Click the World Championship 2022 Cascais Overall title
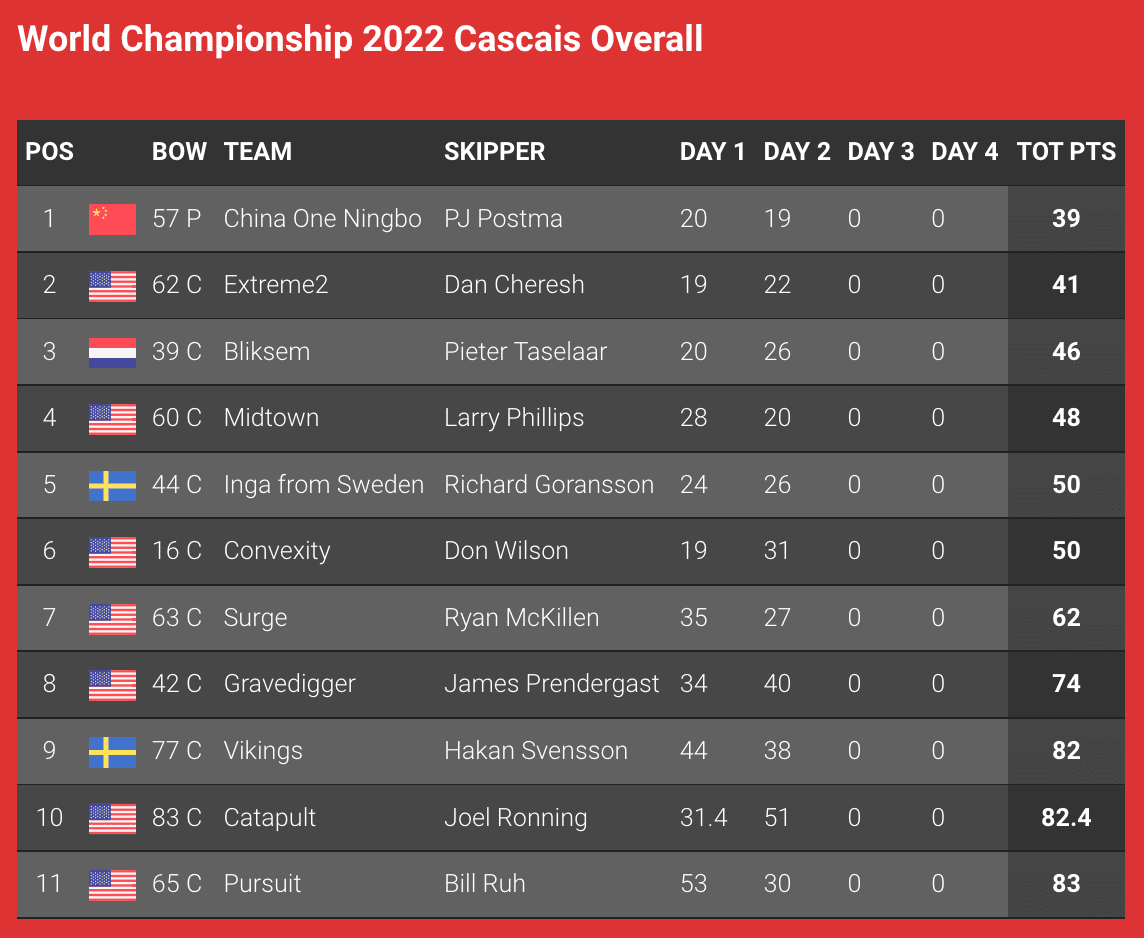This screenshot has width=1144, height=938. [360, 39]
